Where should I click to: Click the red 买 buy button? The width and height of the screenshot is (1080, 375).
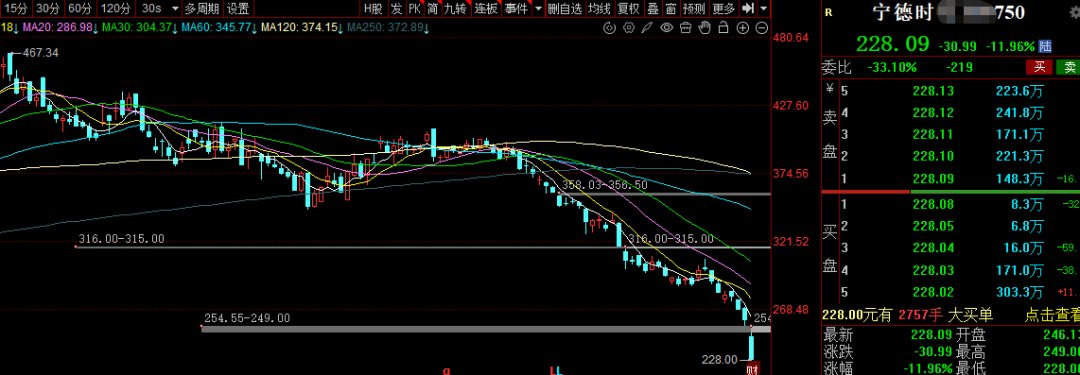(1039, 67)
